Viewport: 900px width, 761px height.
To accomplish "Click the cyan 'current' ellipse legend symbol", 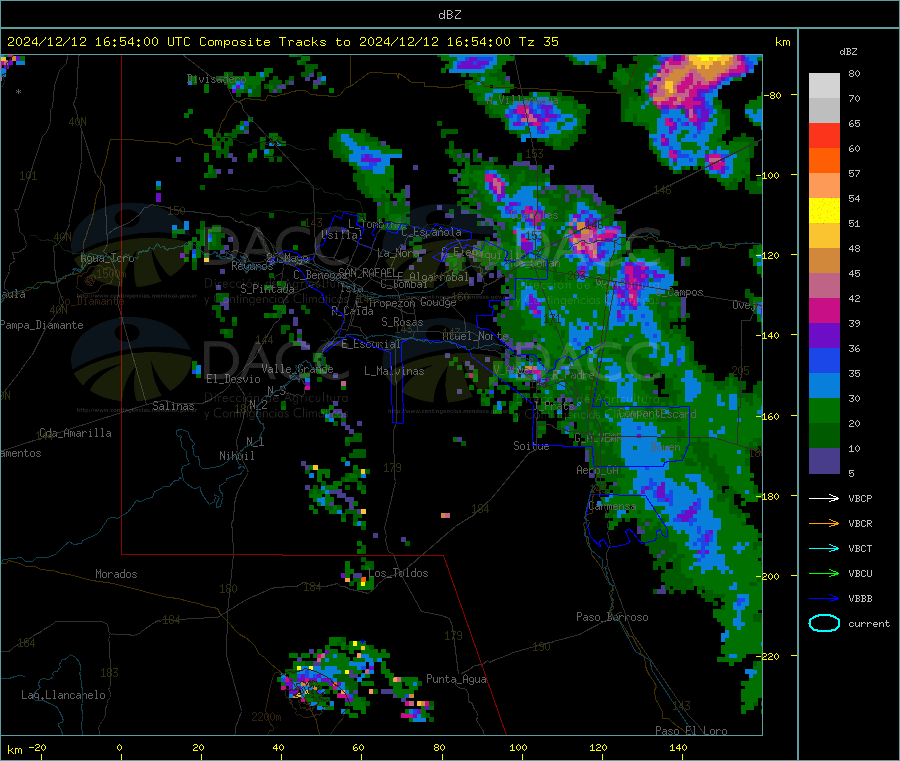I will [824, 623].
